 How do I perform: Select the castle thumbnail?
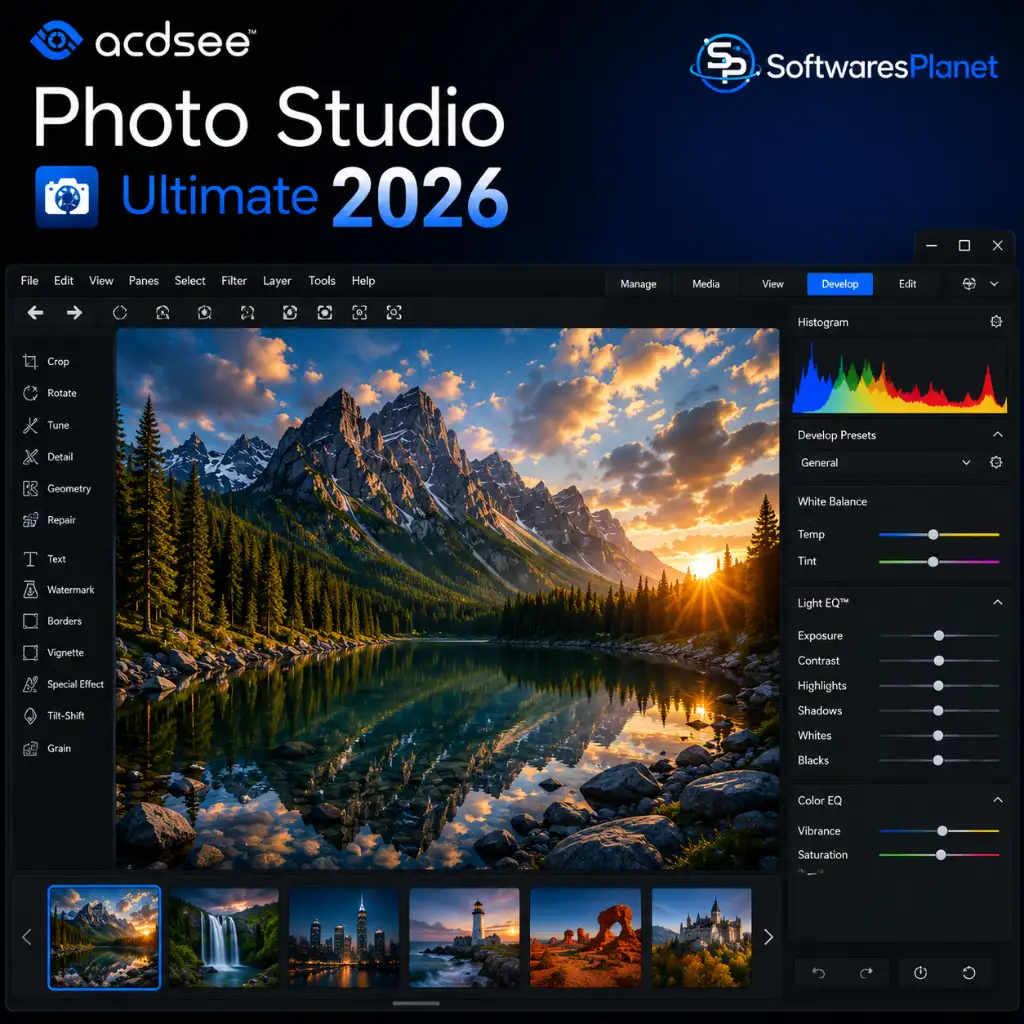coord(702,937)
